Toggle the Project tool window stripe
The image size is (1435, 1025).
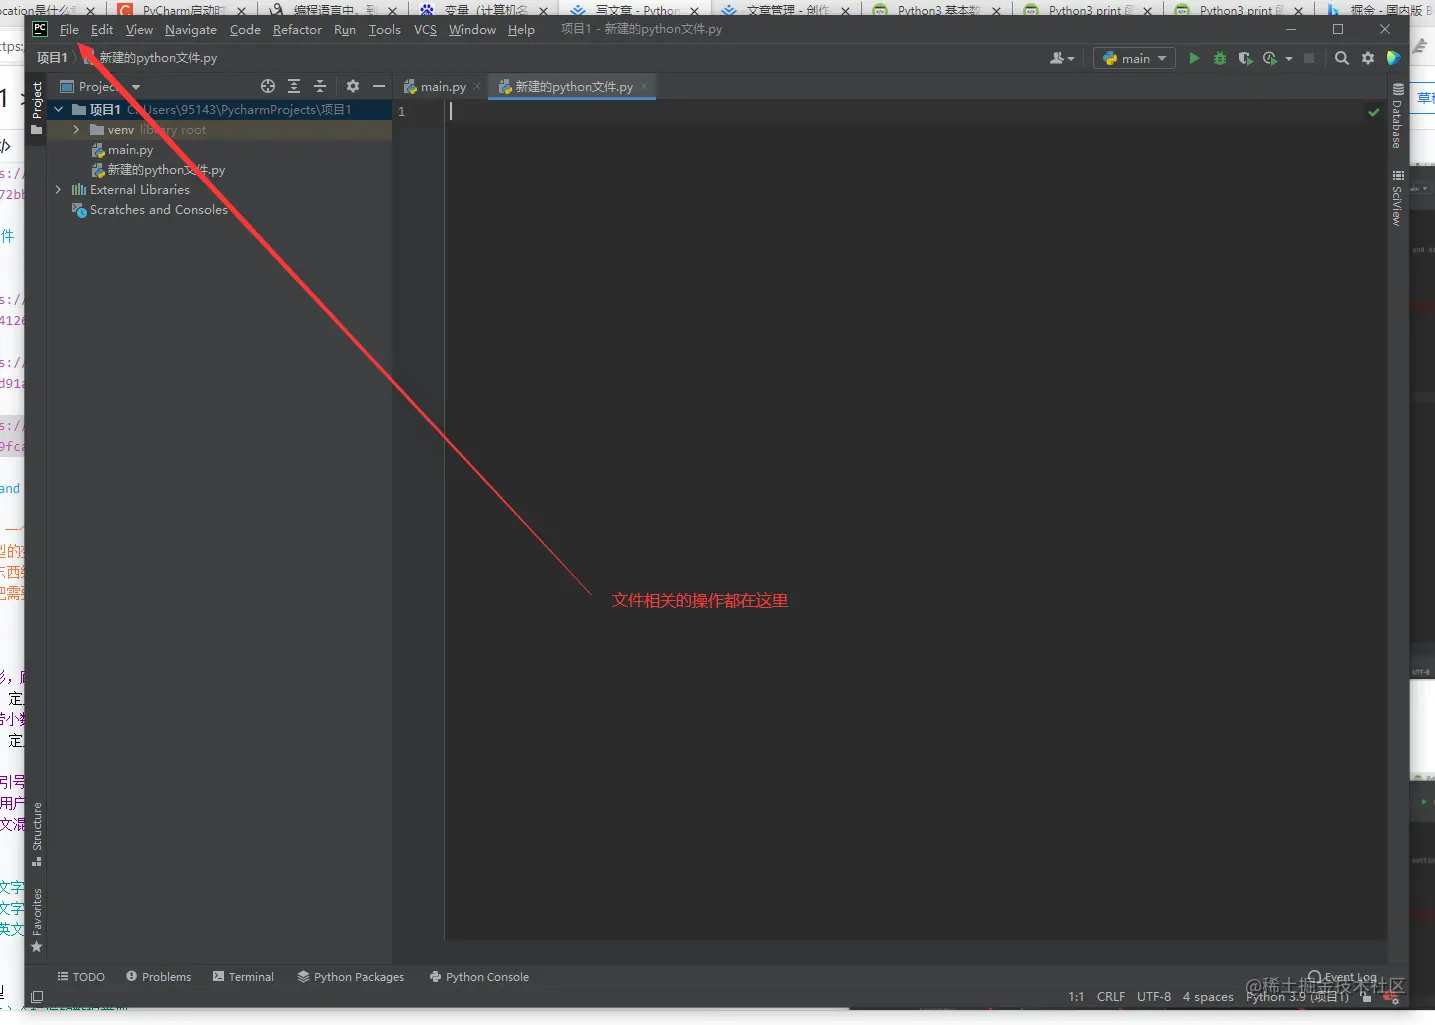(37, 108)
